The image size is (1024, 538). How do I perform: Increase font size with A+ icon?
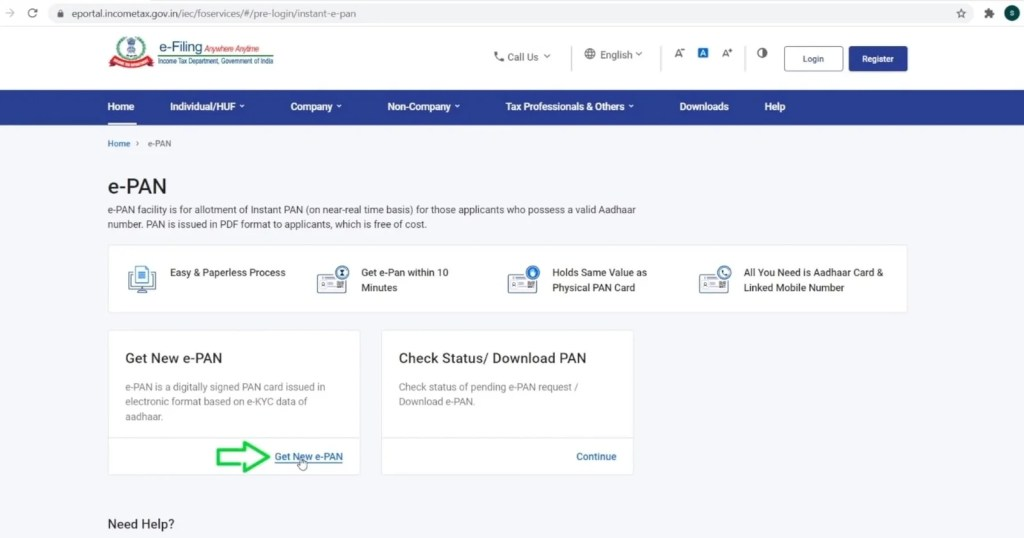[727, 54]
